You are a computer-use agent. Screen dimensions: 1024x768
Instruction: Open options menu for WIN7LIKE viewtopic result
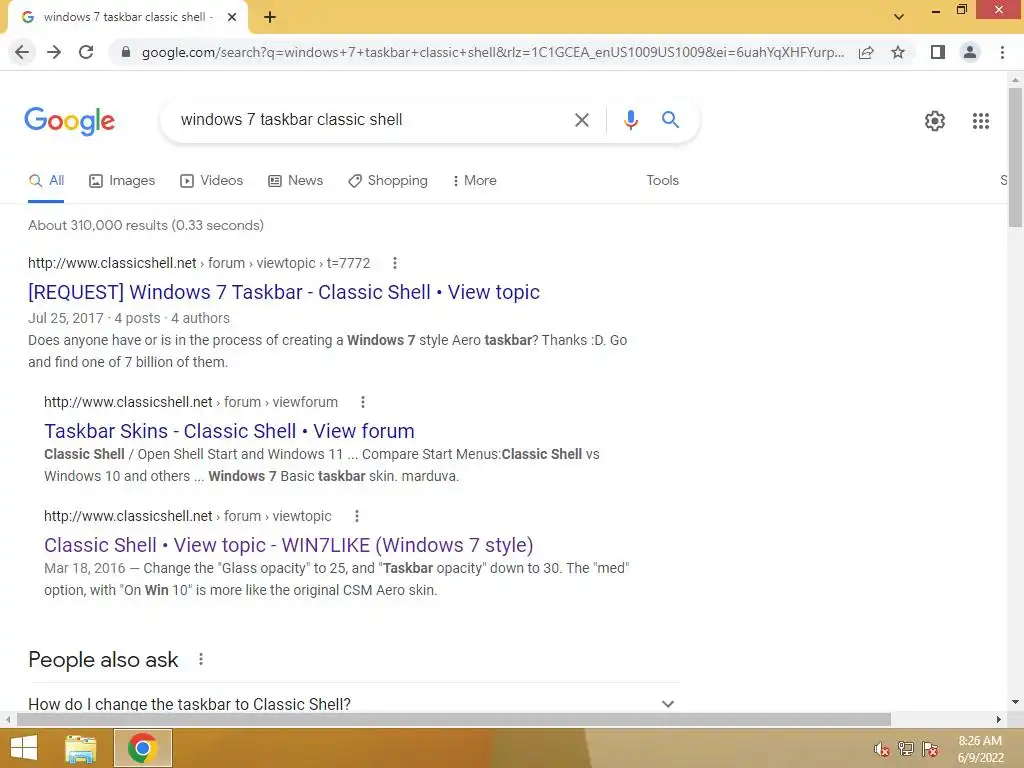pos(357,517)
